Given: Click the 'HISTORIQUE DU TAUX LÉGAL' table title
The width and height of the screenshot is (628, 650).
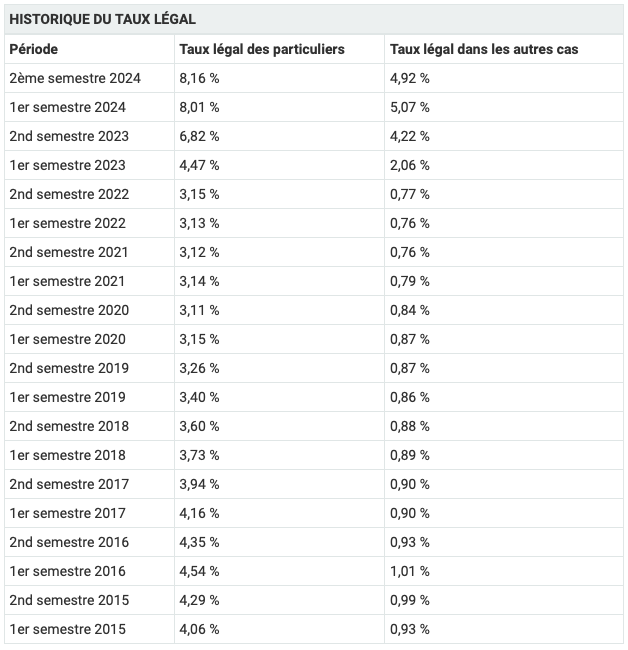Looking at the screenshot, I should click(102, 19).
